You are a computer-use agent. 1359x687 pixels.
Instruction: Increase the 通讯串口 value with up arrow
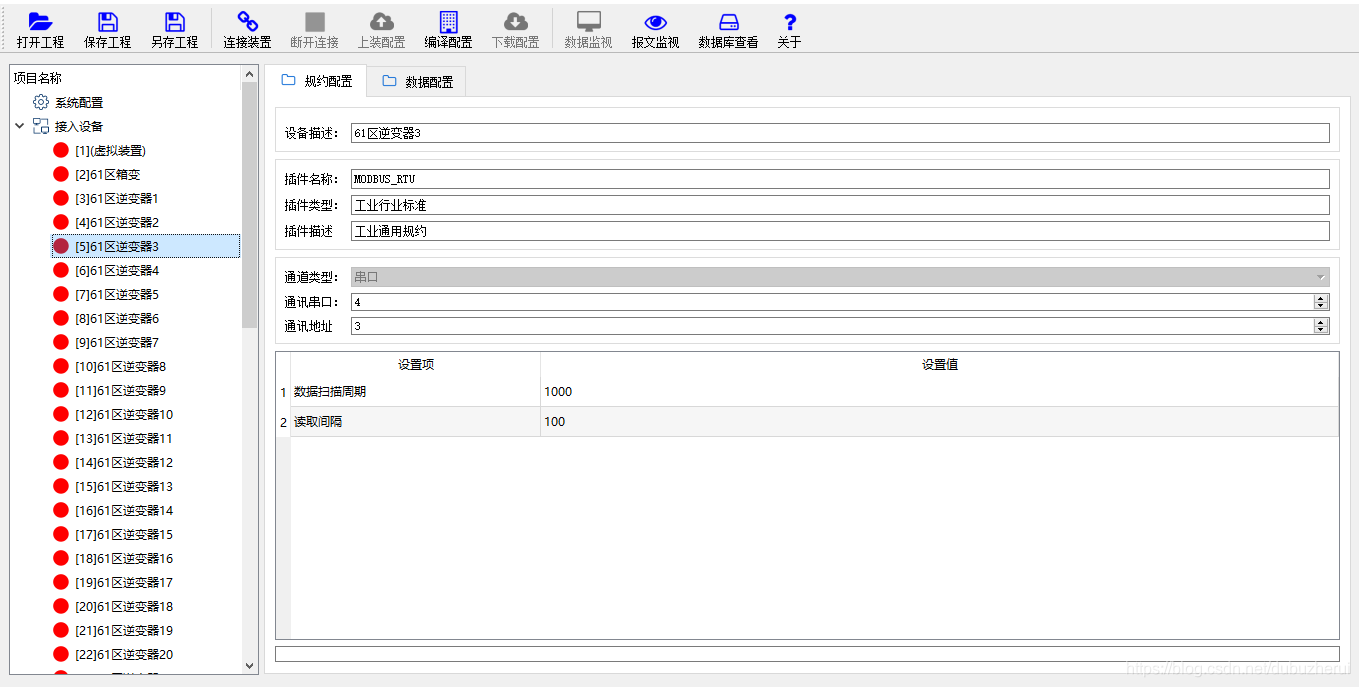[1322, 298]
